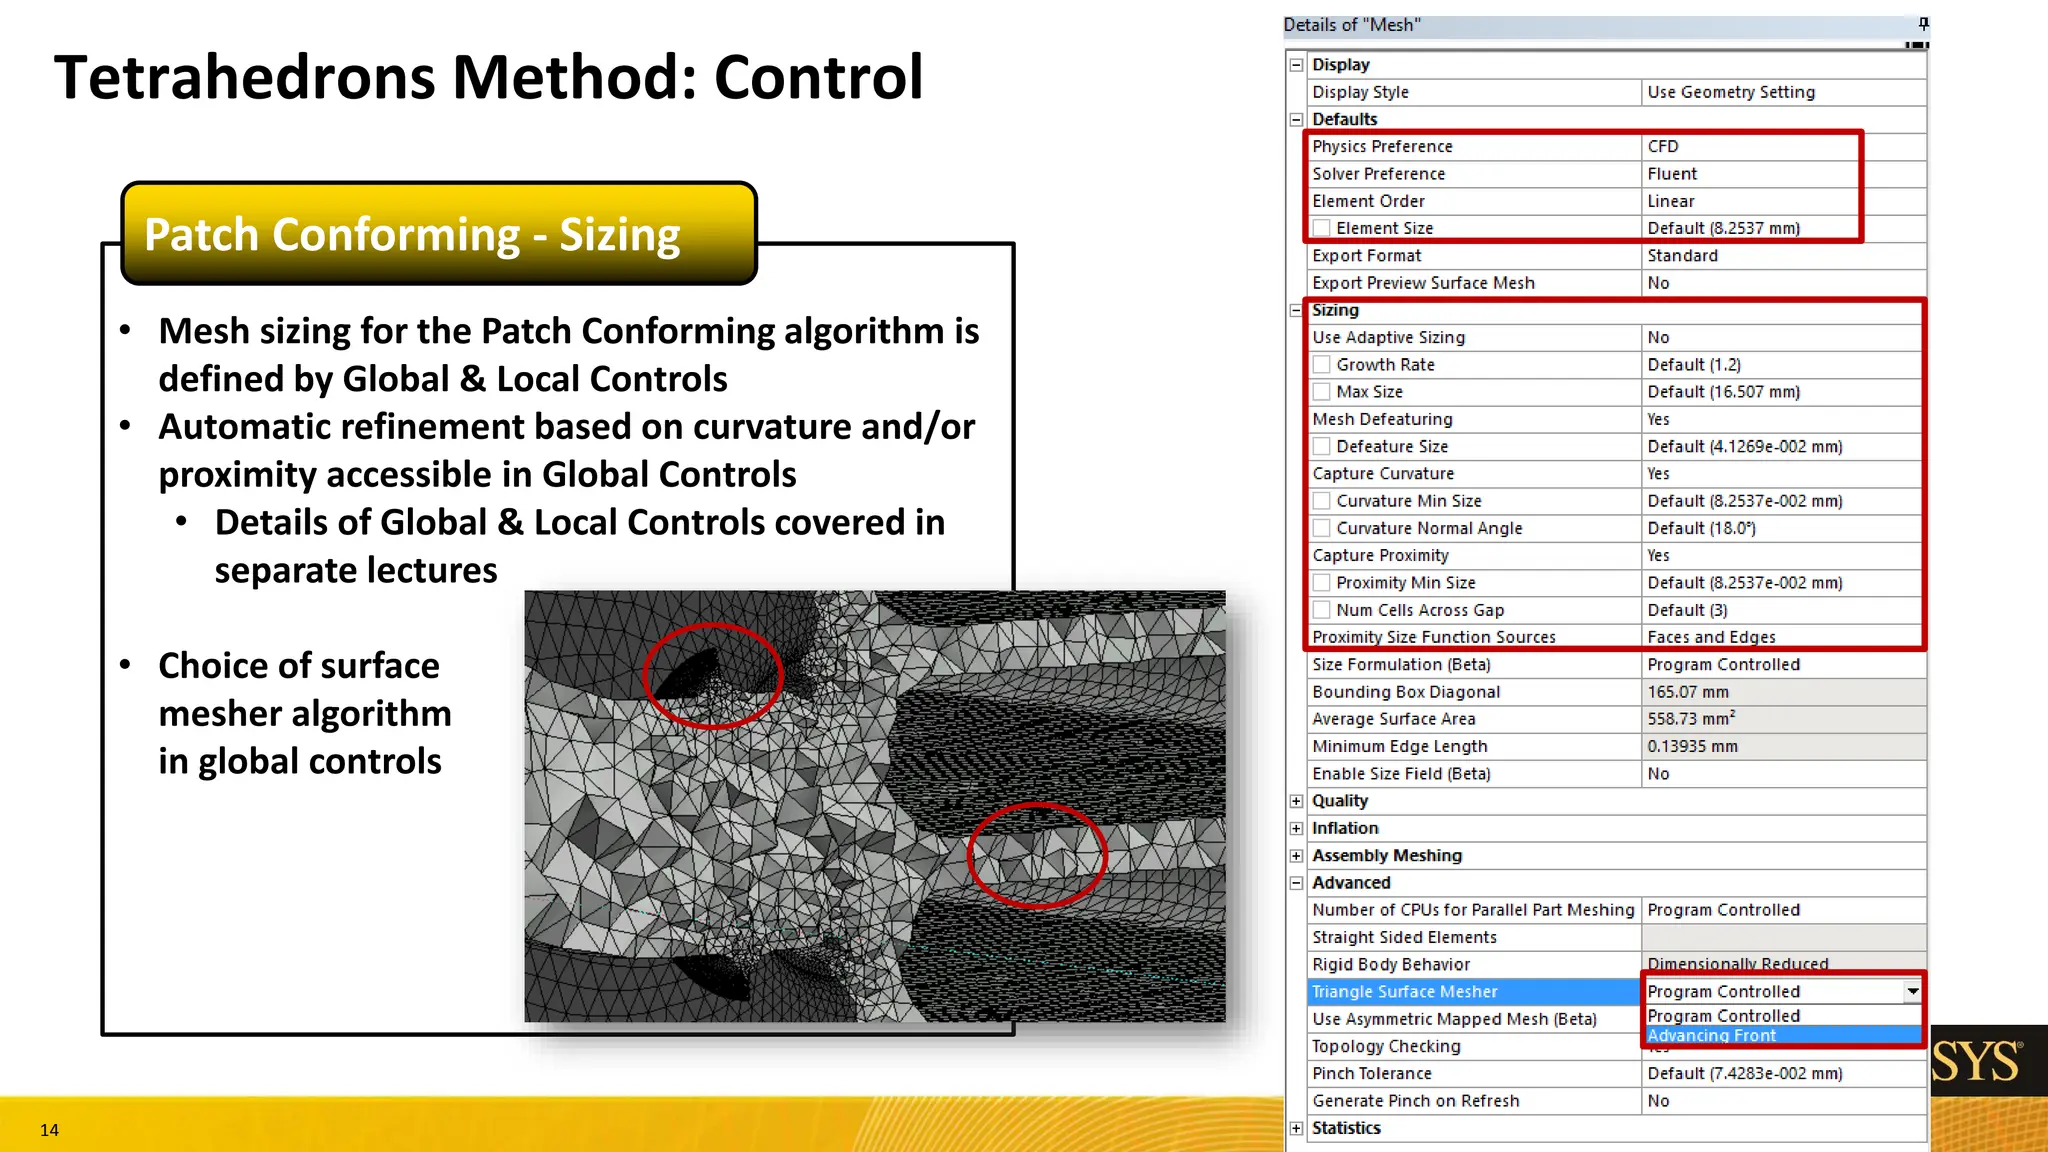Image resolution: width=2048 pixels, height=1152 pixels.
Task: Click the Mesh Defeaturing value Yes
Action: [x=1784, y=419]
